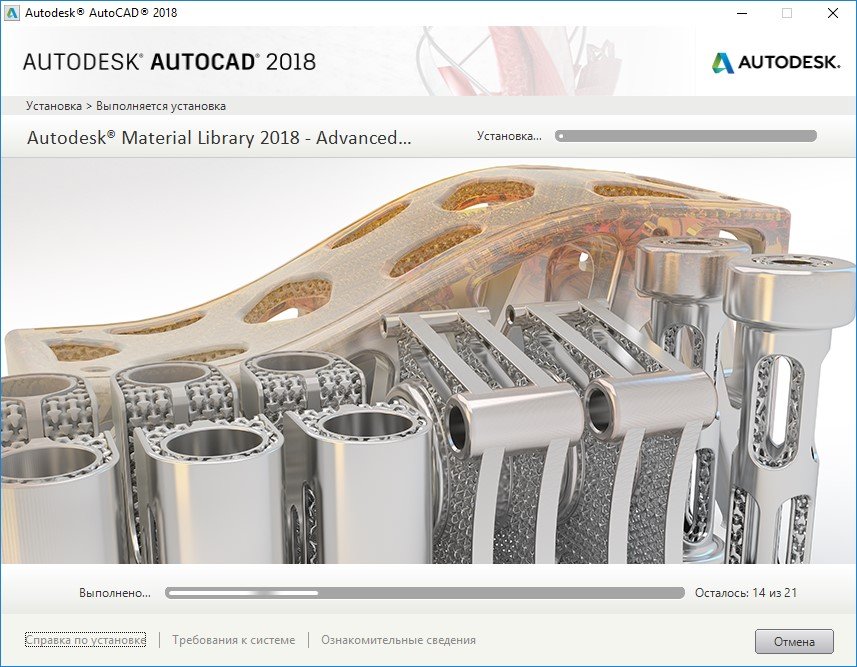The image size is (857, 667).
Task: Click the text 'Осталось: 14 из 21'
Action: 746,593
